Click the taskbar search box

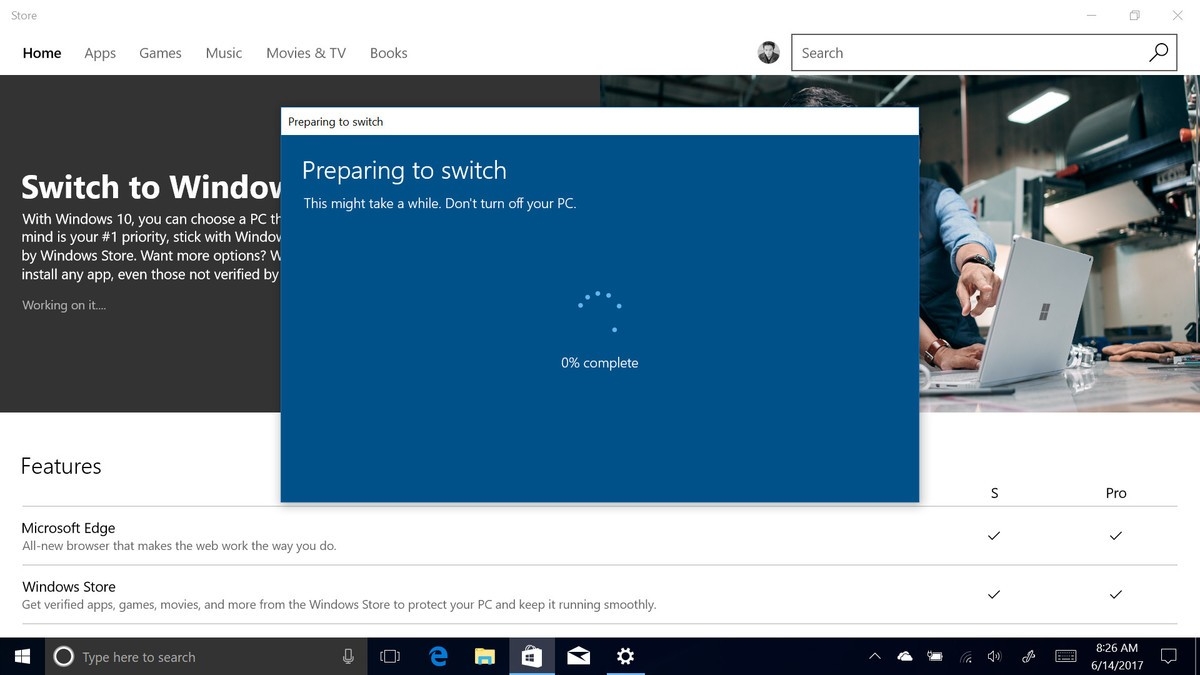point(200,656)
